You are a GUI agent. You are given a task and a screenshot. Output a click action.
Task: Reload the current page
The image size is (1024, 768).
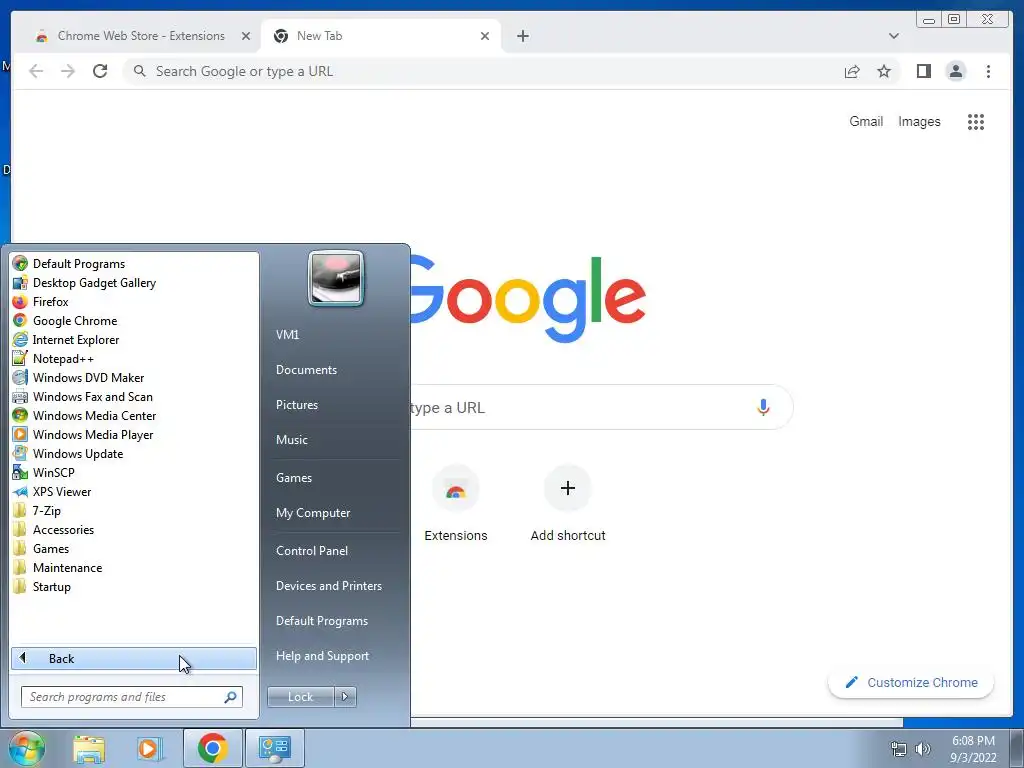coord(100,71)
